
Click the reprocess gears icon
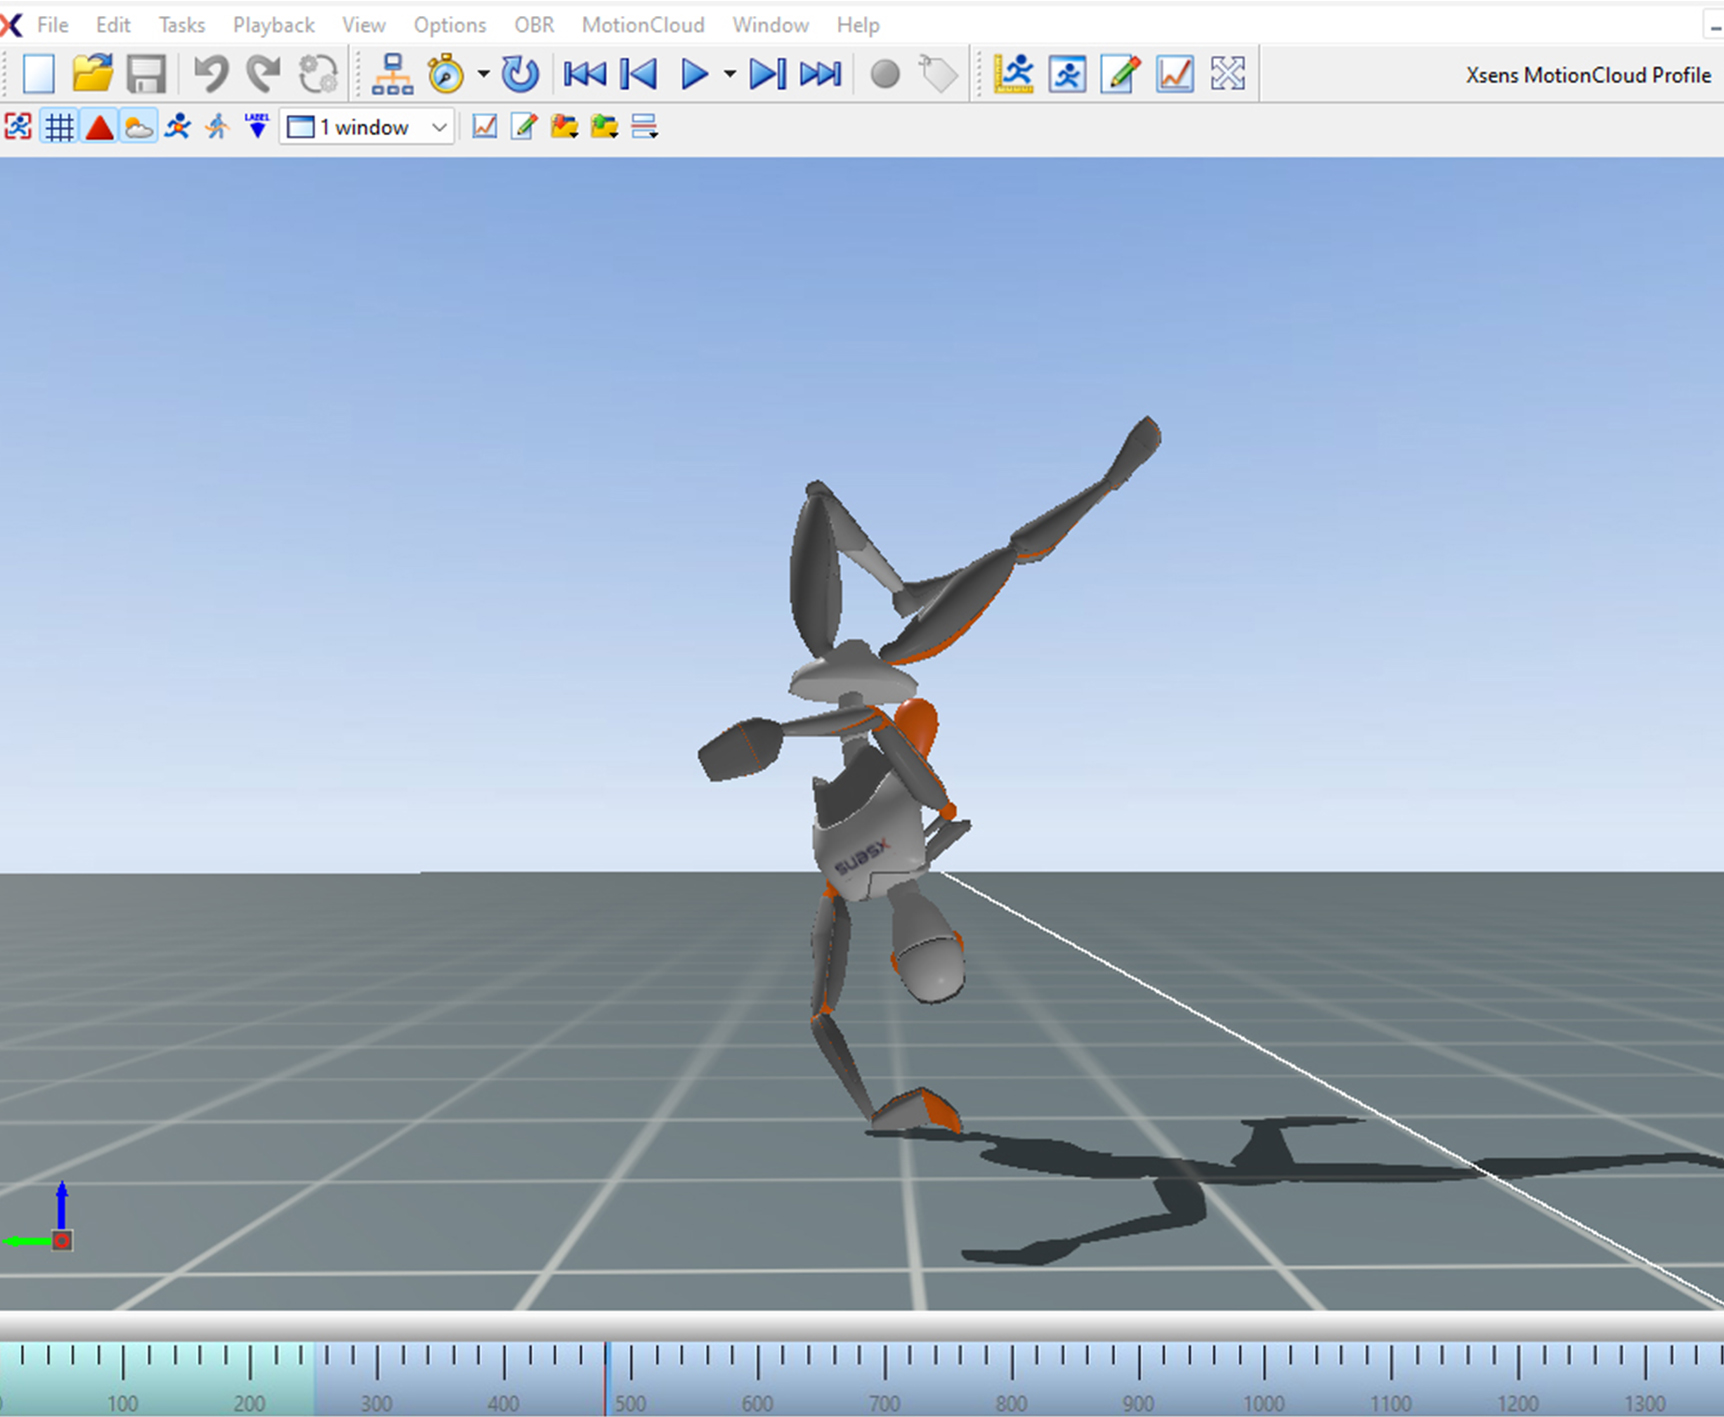[x=319, y=74]
